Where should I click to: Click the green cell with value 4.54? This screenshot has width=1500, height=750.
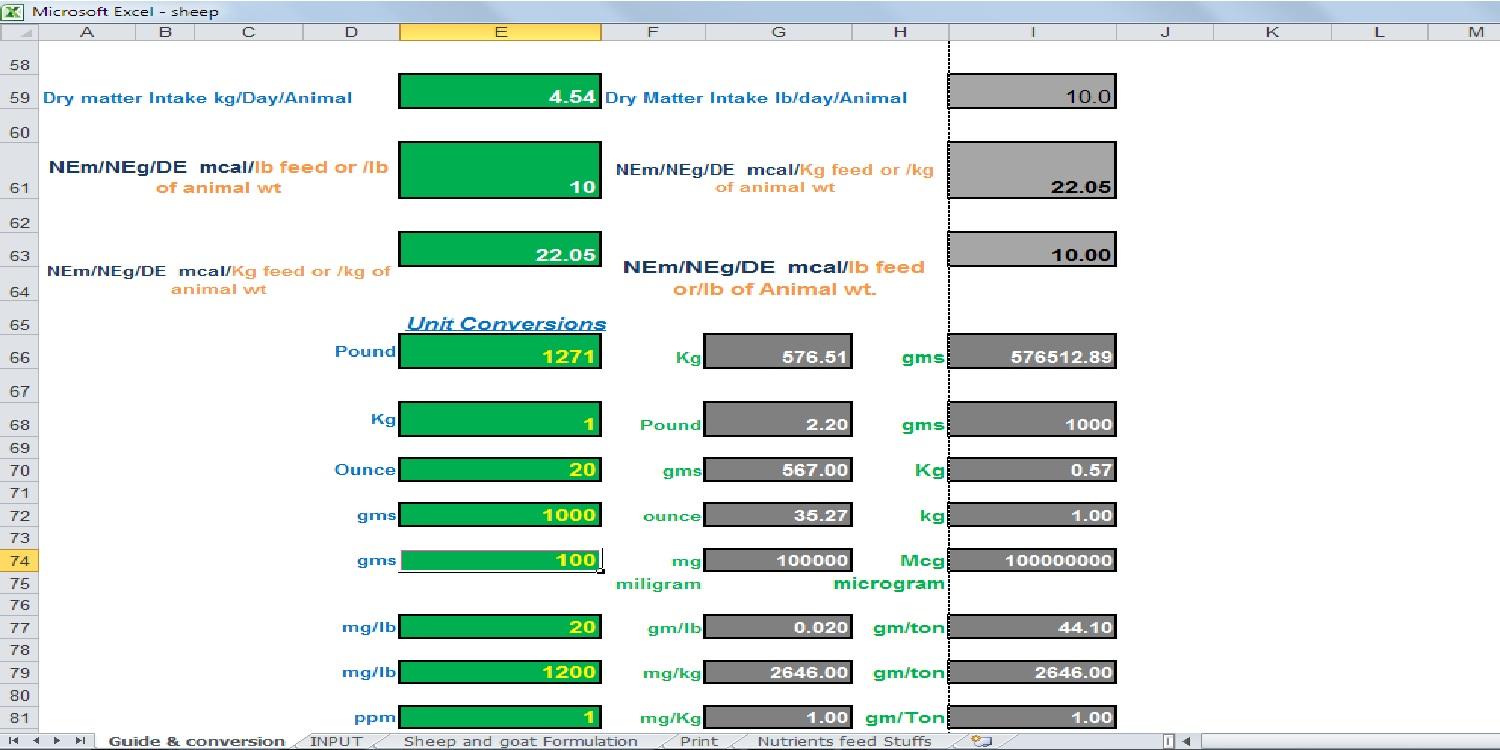pyautogui.click(x=500, y=91)
